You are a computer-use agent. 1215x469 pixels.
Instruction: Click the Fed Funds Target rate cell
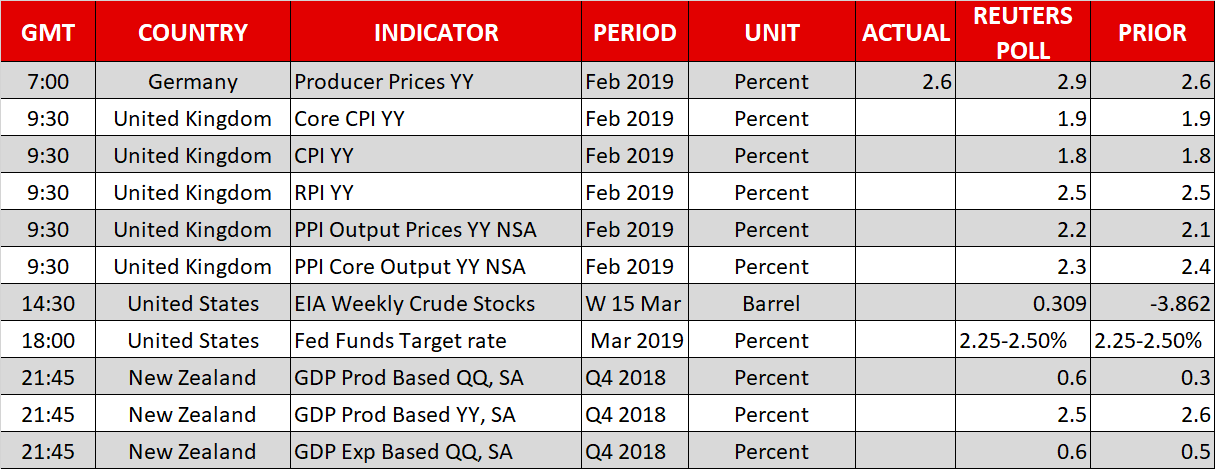(x=400, y=341)
